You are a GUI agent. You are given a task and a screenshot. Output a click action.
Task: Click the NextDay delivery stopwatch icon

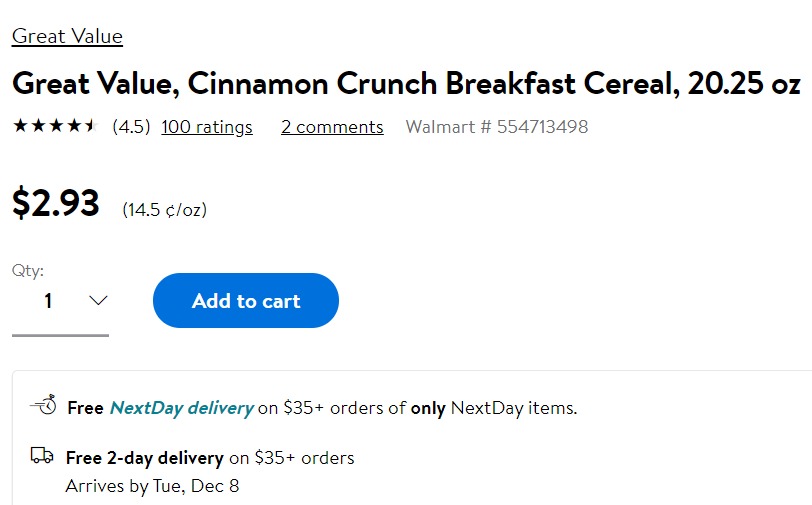pos(44,405)
